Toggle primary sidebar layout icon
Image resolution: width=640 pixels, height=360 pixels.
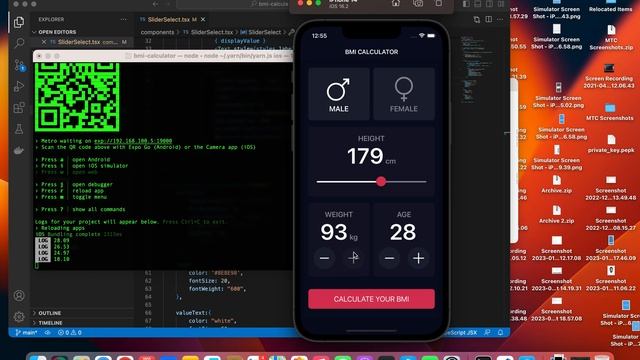tap(466, 4)
